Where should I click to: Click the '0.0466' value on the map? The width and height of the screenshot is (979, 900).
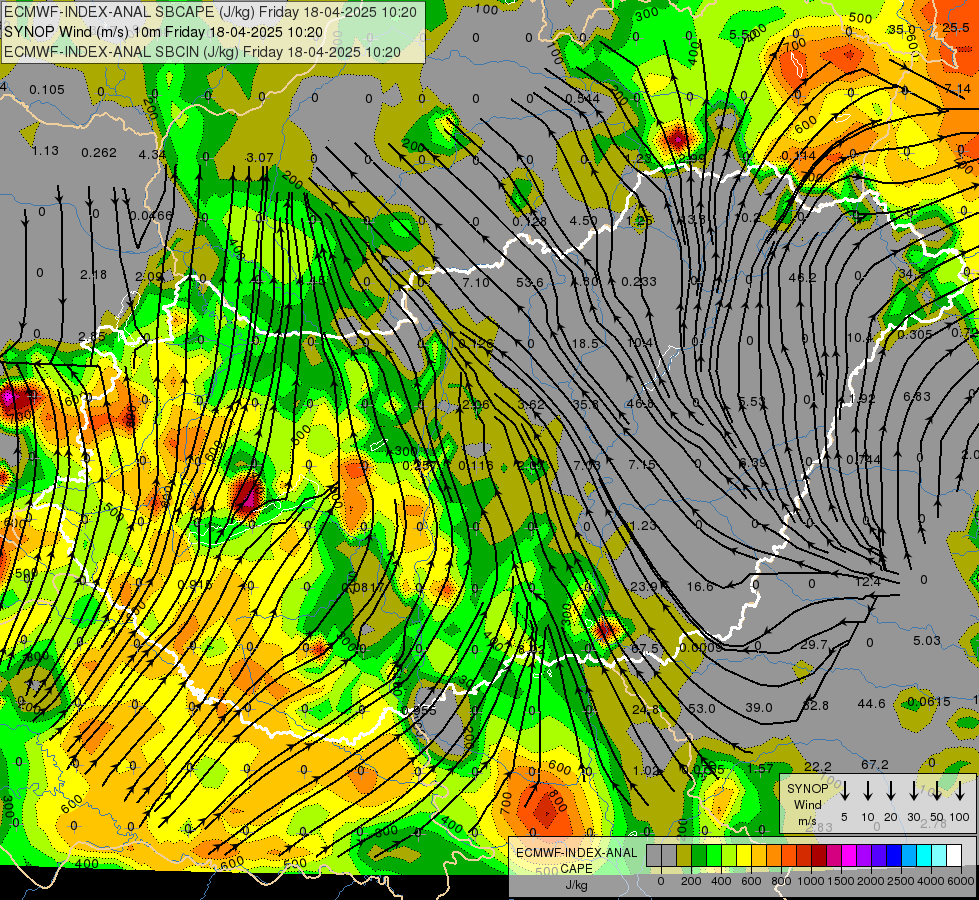coord(151,215)
